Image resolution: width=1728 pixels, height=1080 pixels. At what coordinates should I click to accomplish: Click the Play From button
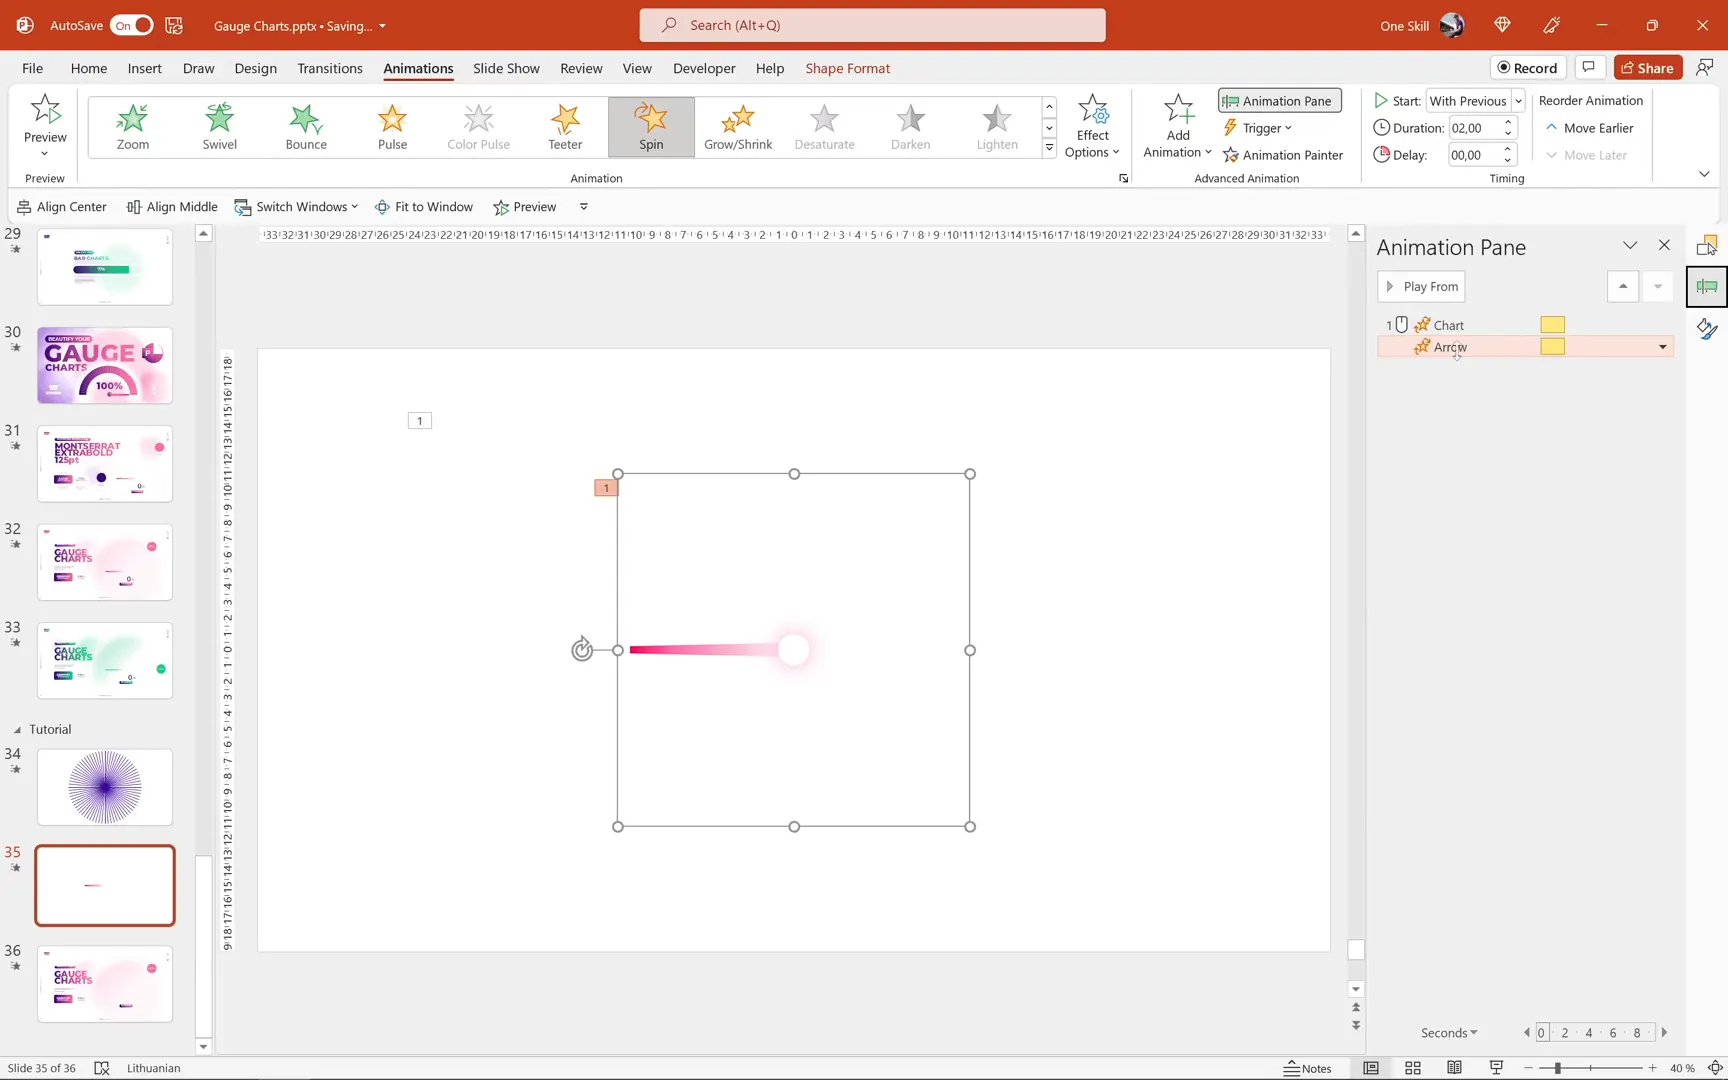point(1421,286)
